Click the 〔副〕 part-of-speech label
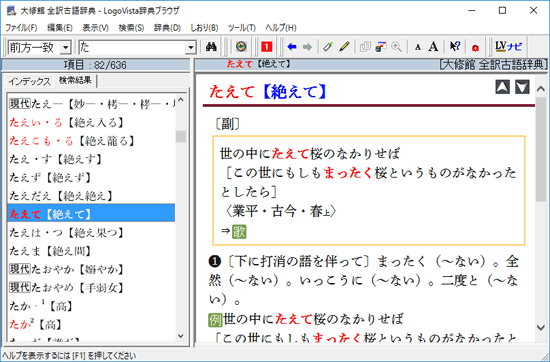Screen dimensions: 550x362 pyautogui.click(x=227, y=124)
